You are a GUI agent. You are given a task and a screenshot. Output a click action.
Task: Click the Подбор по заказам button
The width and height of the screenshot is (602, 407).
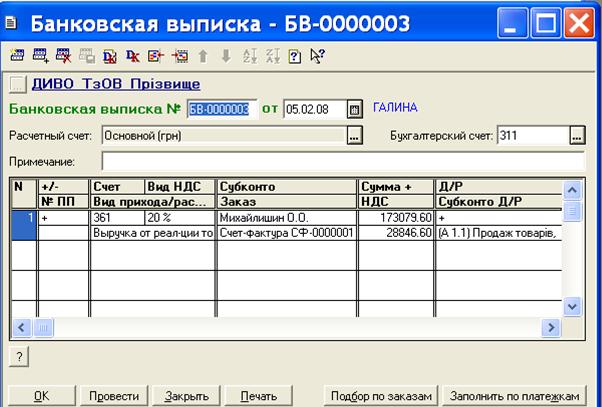[381, 396]
